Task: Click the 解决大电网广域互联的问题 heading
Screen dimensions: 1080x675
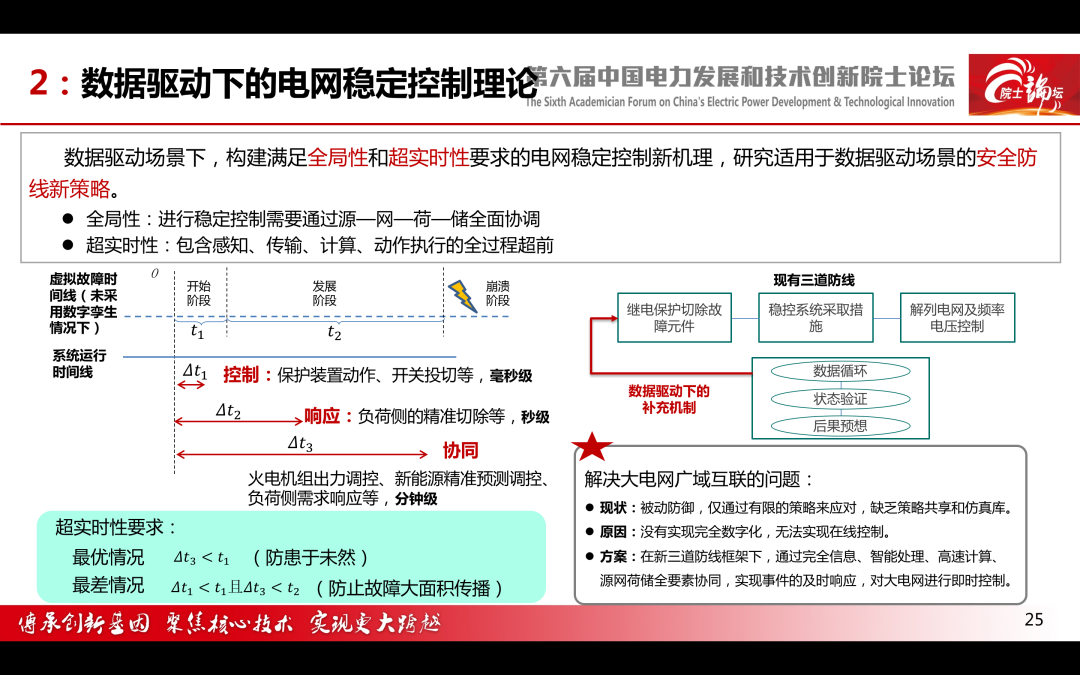Action: click(700, 479)
